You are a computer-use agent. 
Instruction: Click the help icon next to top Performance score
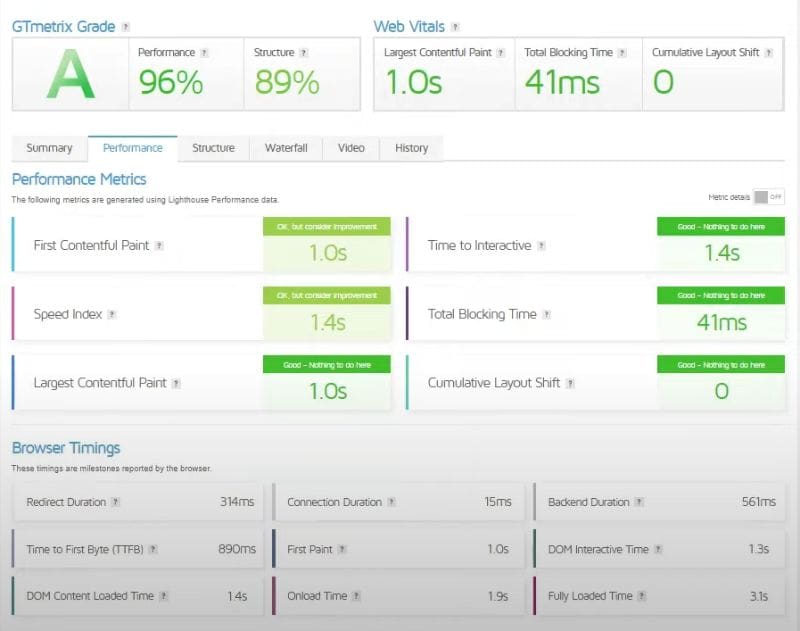click(x=204, y=53)
